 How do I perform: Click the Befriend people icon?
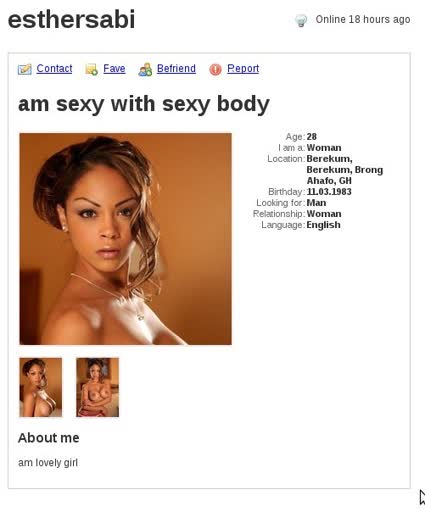145,69
